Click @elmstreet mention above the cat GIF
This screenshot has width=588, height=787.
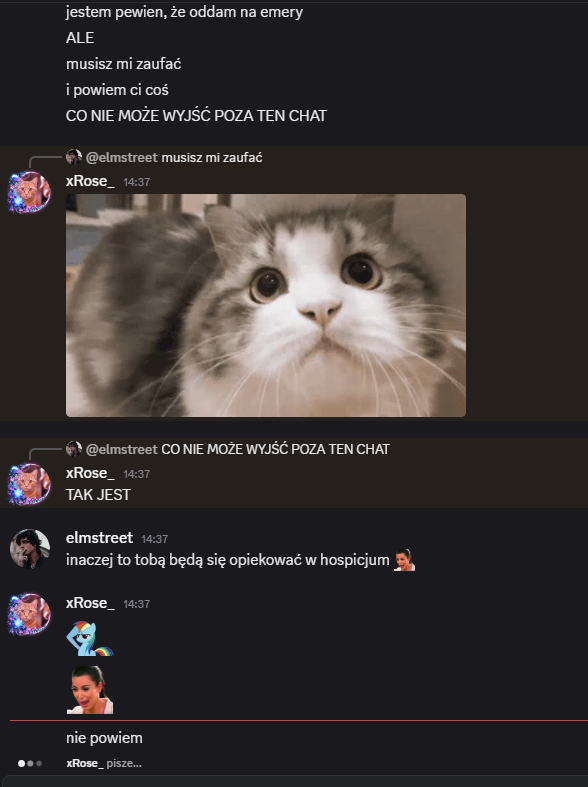(122, 158)
